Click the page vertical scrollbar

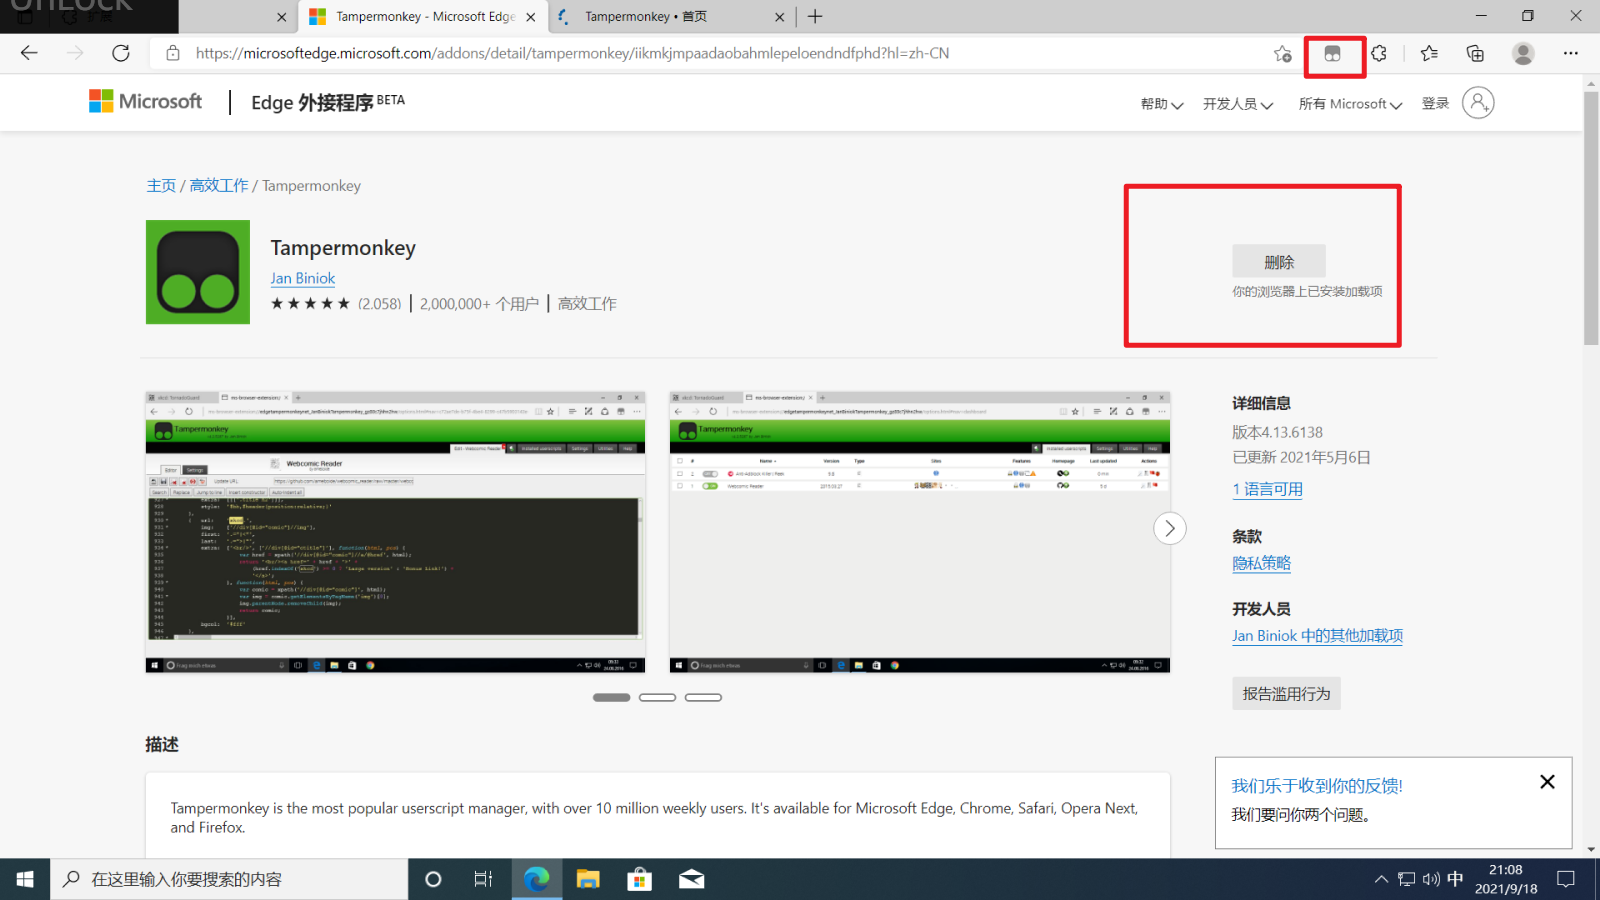1591,218
